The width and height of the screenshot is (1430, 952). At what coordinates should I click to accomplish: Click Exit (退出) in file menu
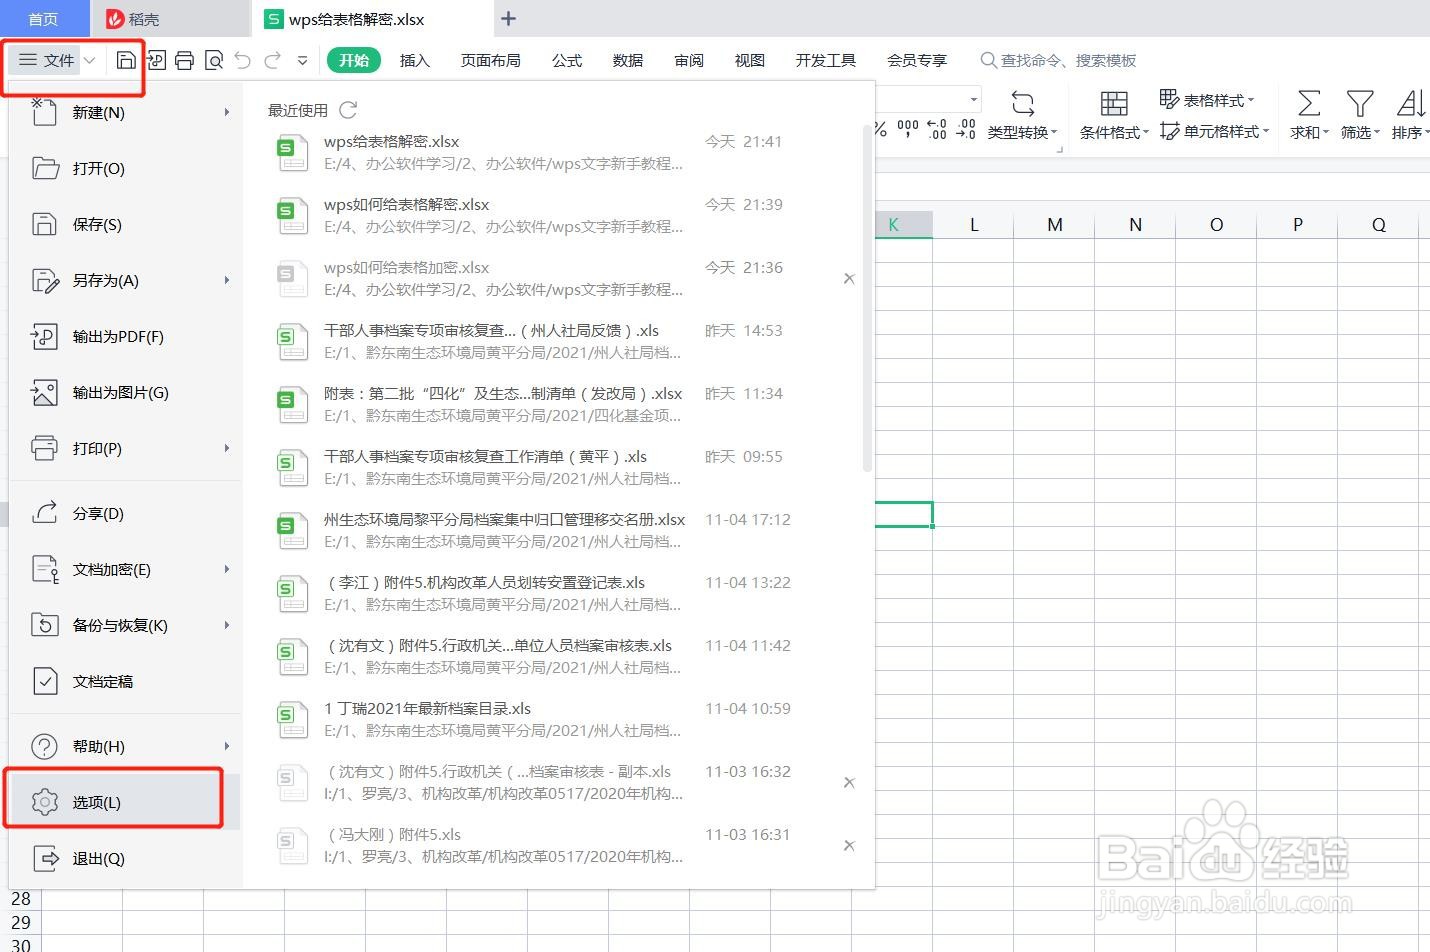pyautogui.click(x=126, y=858)
